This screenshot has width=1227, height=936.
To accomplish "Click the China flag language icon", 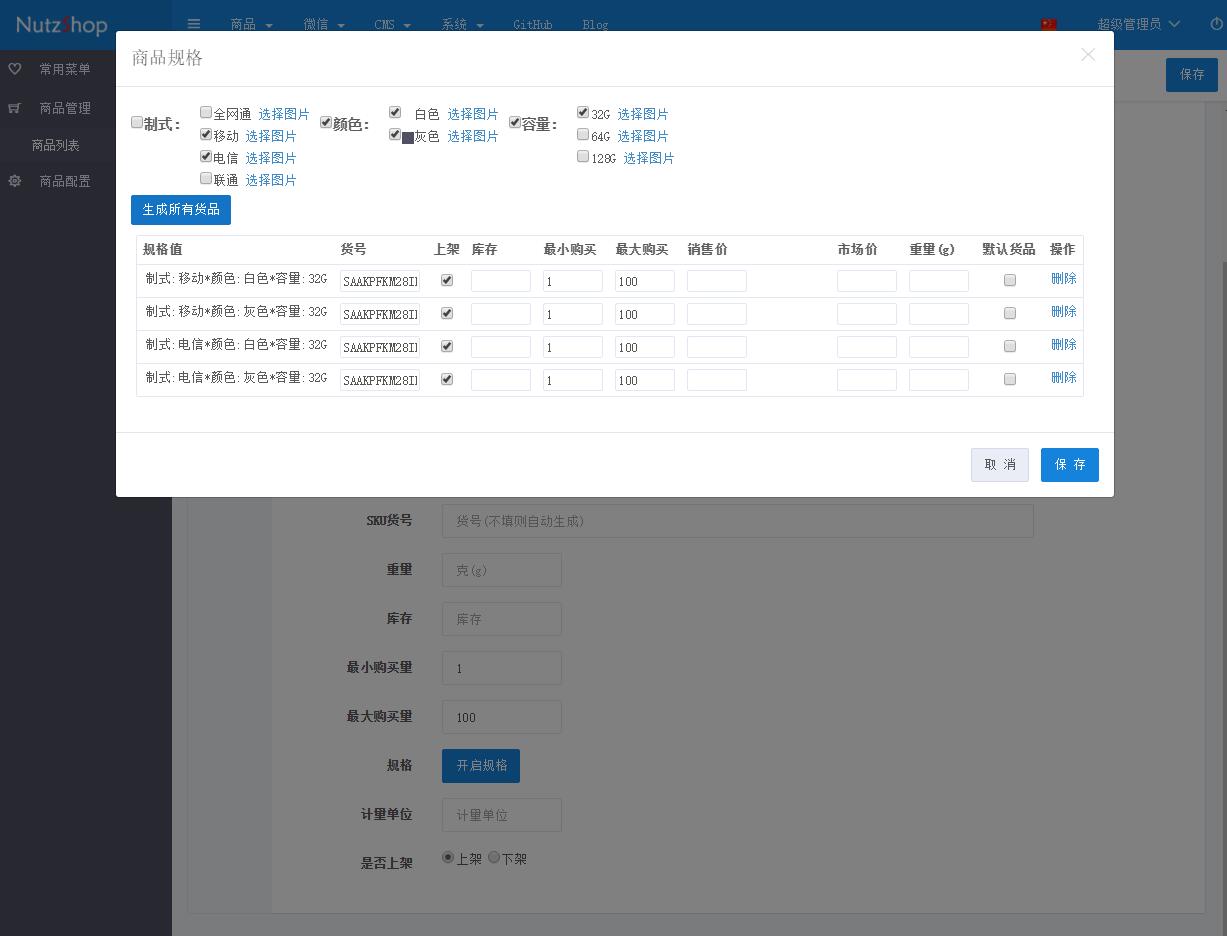I will 1049,24.
